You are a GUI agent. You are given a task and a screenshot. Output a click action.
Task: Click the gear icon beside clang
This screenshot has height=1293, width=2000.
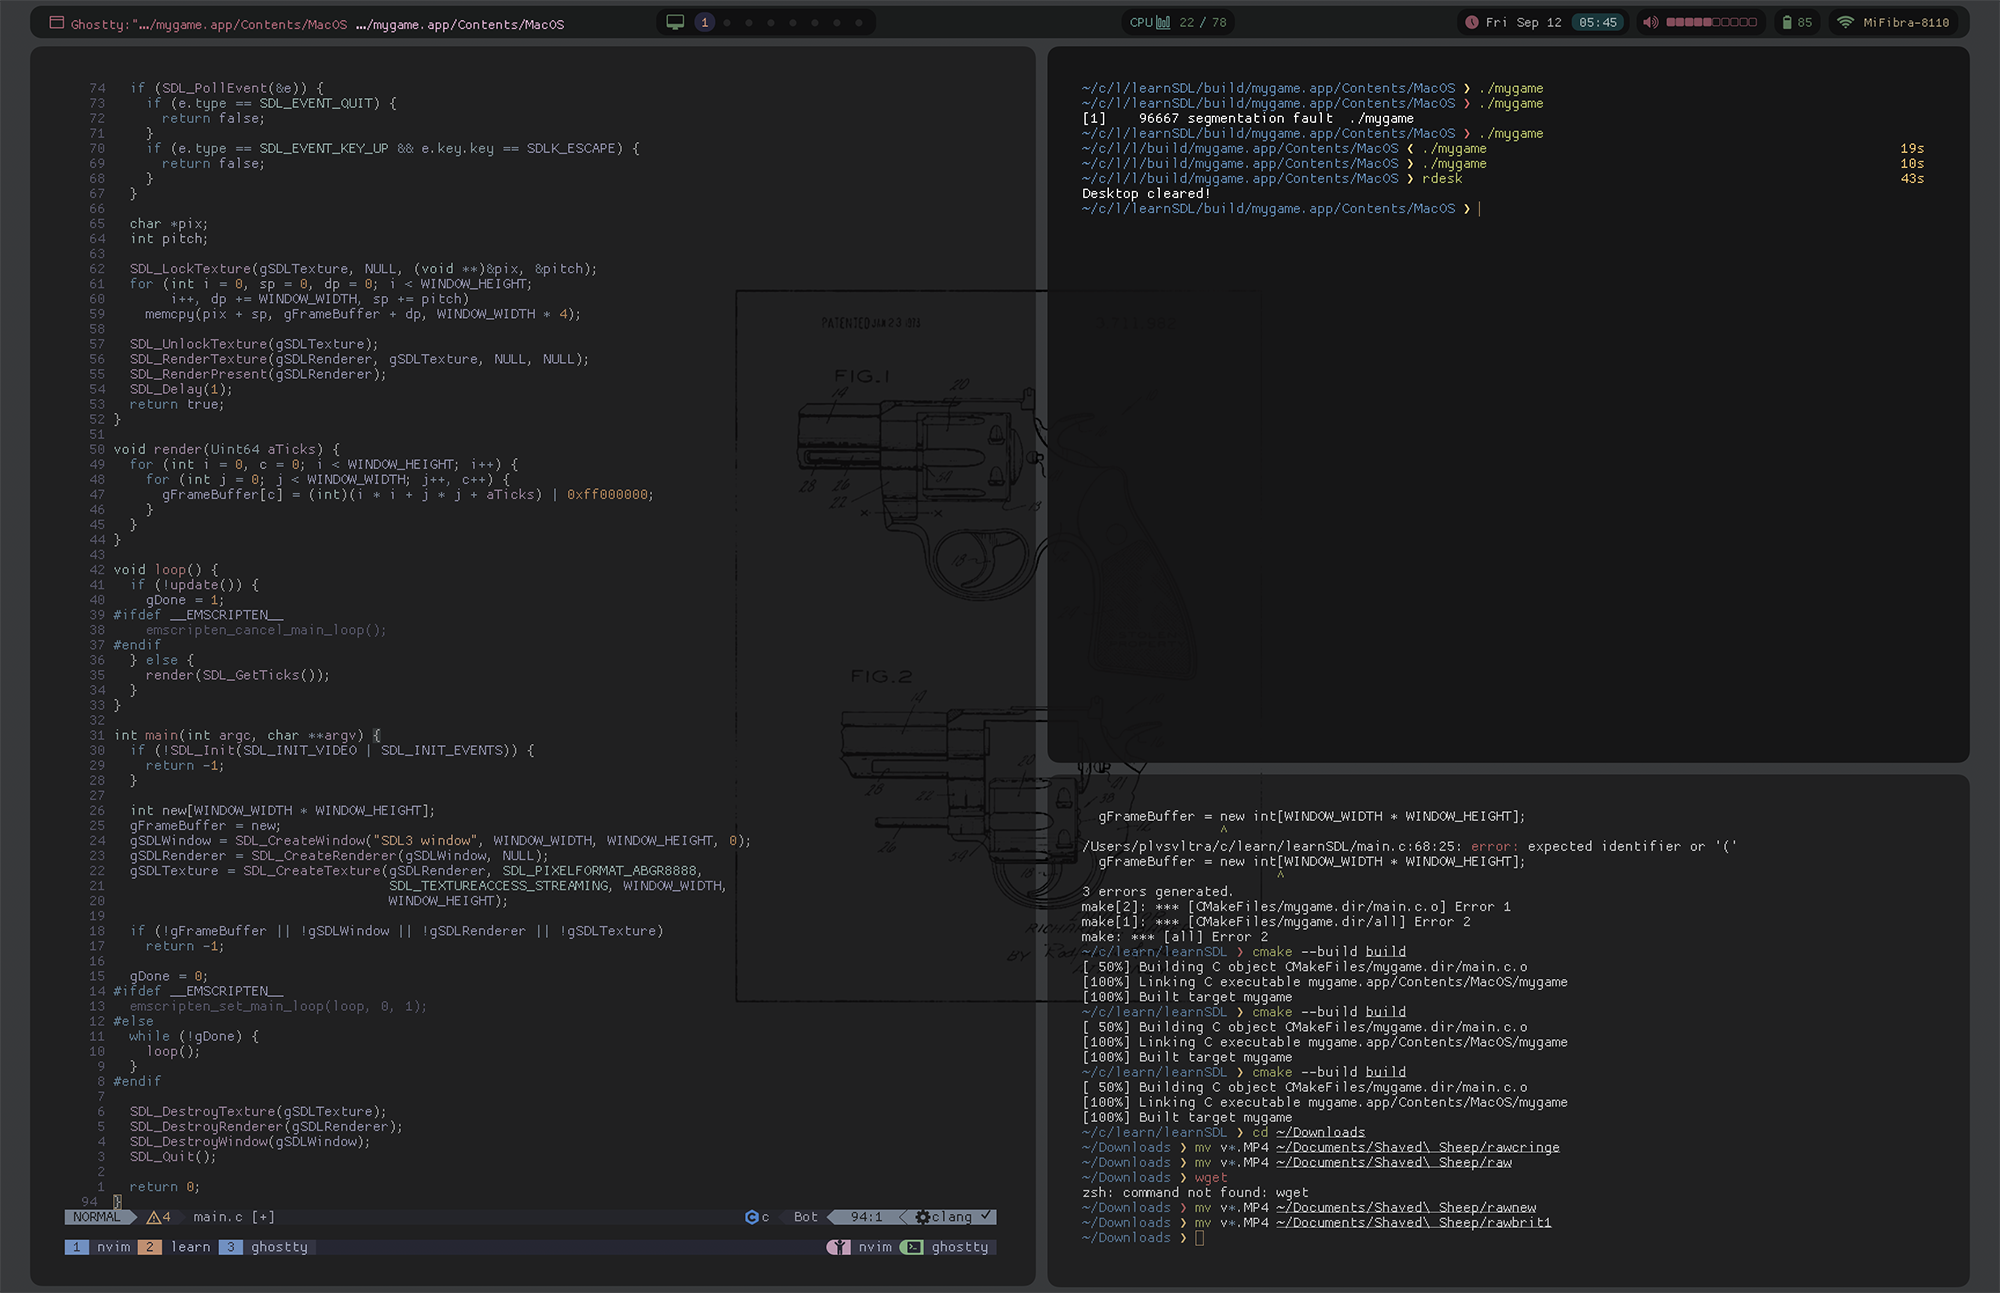coord(923,1217)
